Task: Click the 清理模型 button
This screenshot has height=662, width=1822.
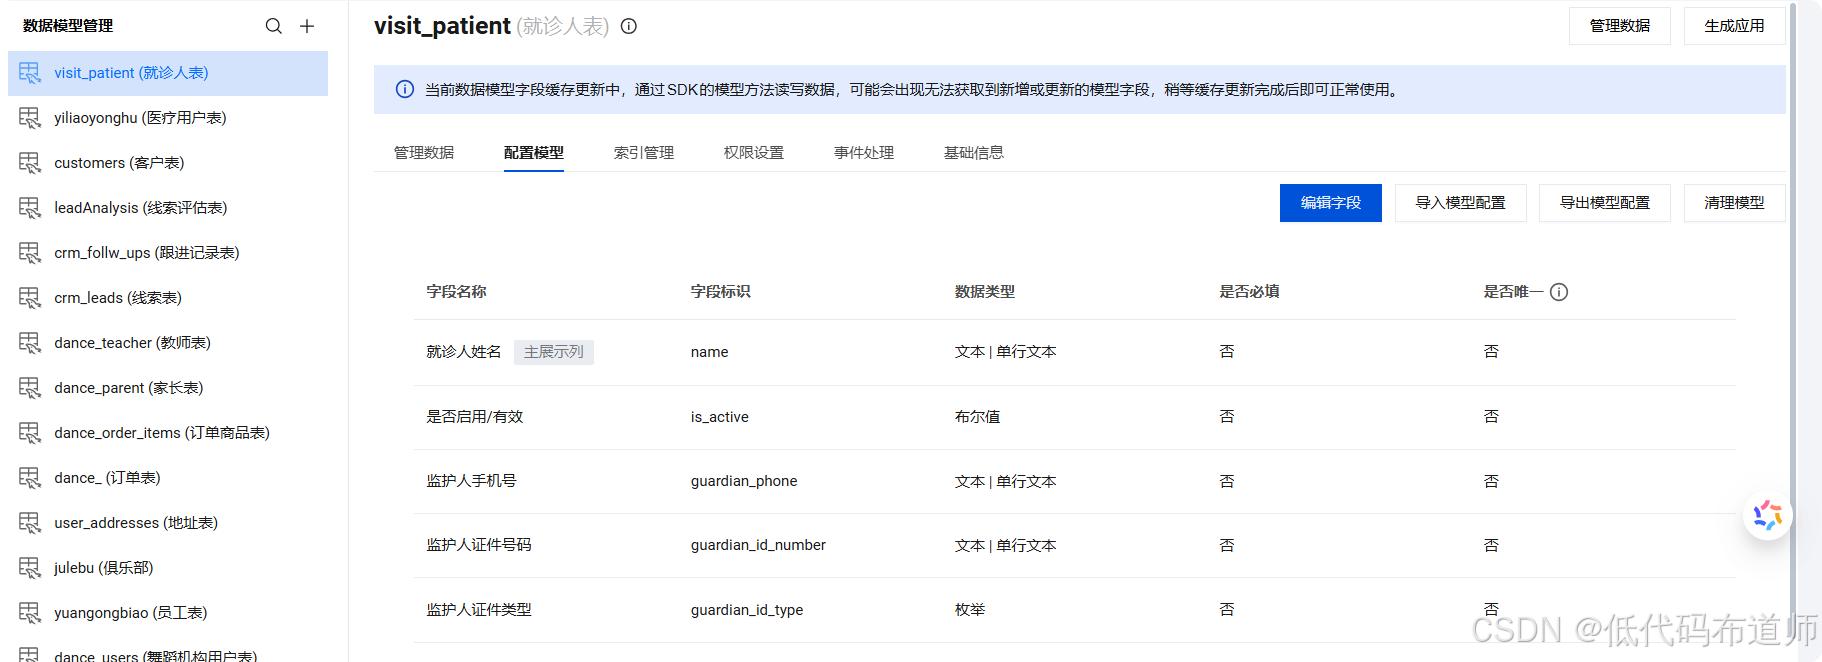Action: click(1735, 203)
